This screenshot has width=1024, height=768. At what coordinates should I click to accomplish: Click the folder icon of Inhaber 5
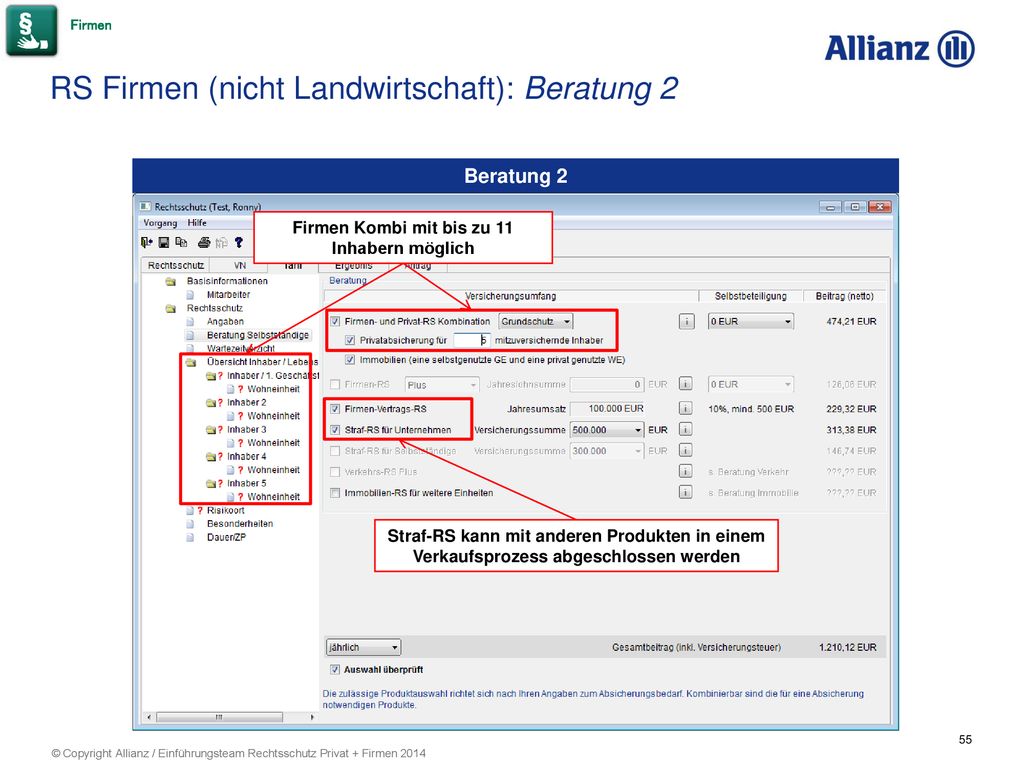click(x=210, y=484)
